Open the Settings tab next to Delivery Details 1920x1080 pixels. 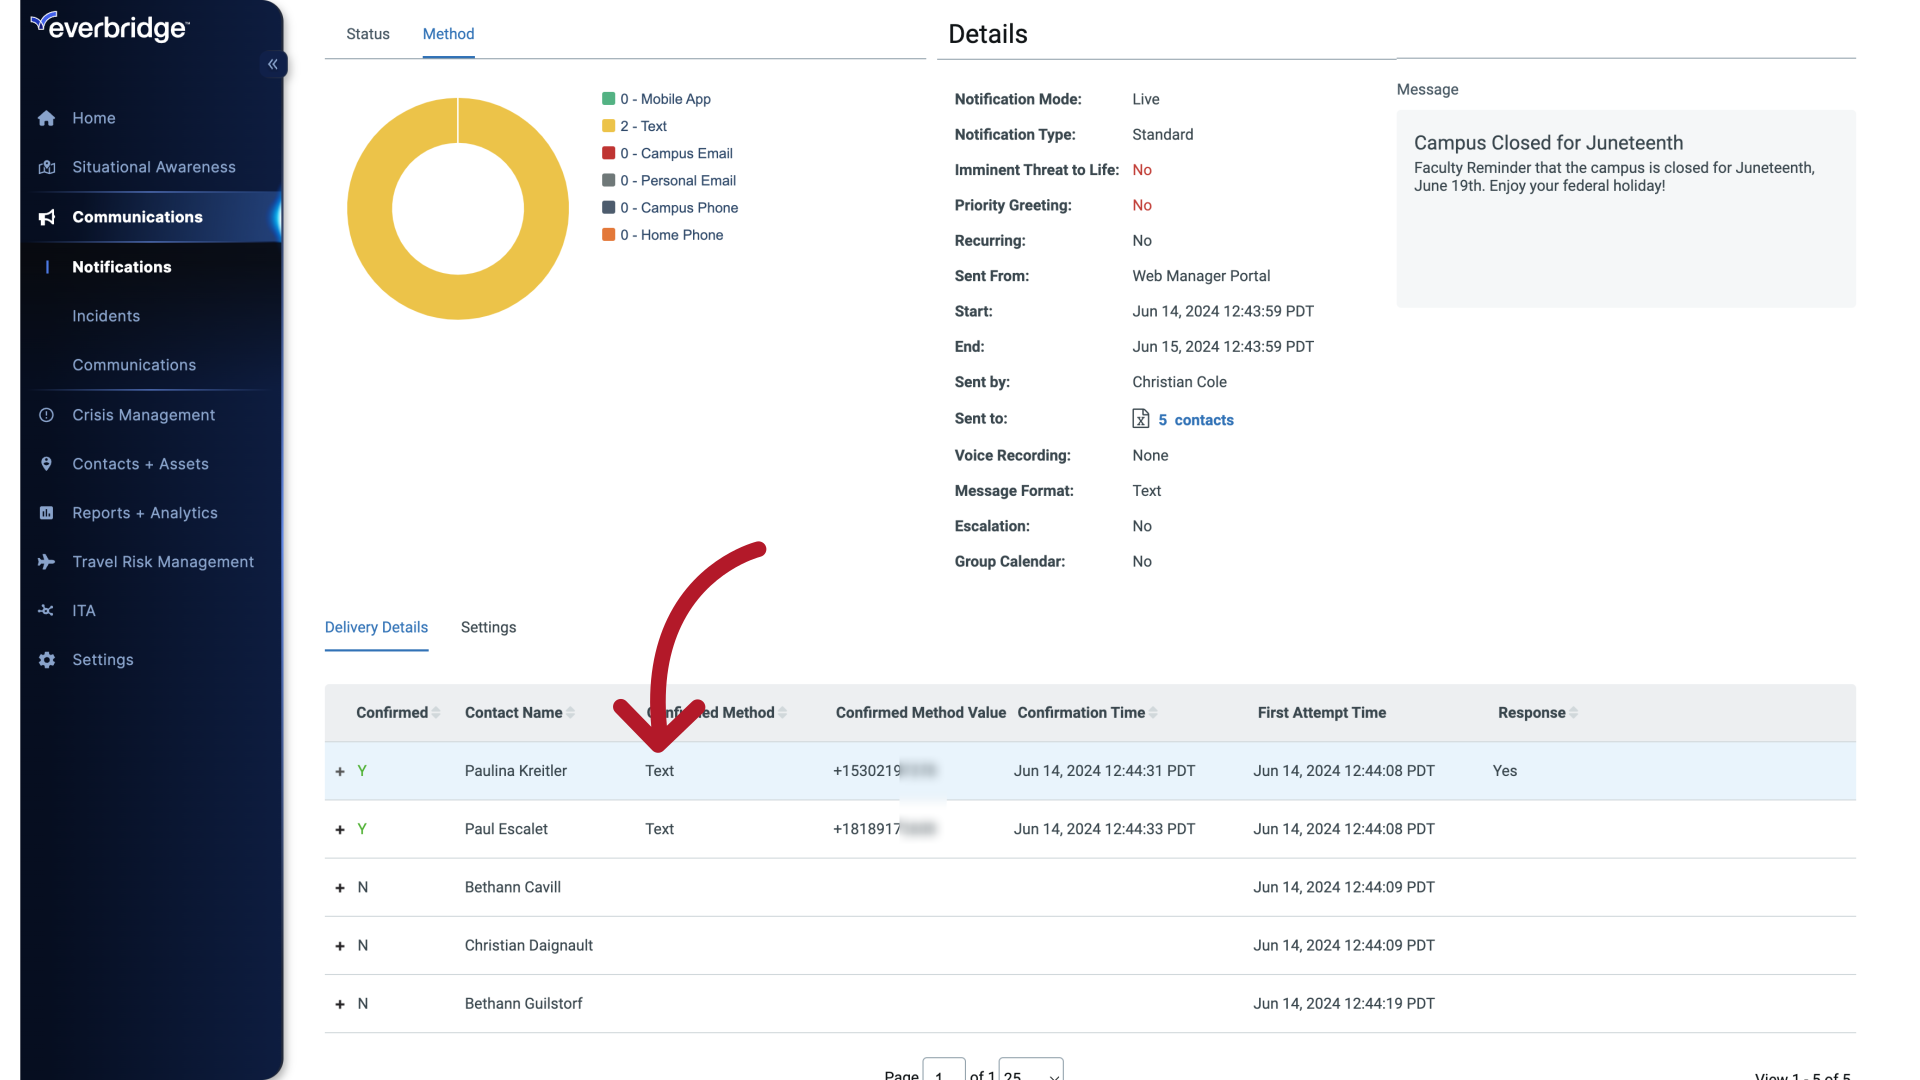(488, 627)
